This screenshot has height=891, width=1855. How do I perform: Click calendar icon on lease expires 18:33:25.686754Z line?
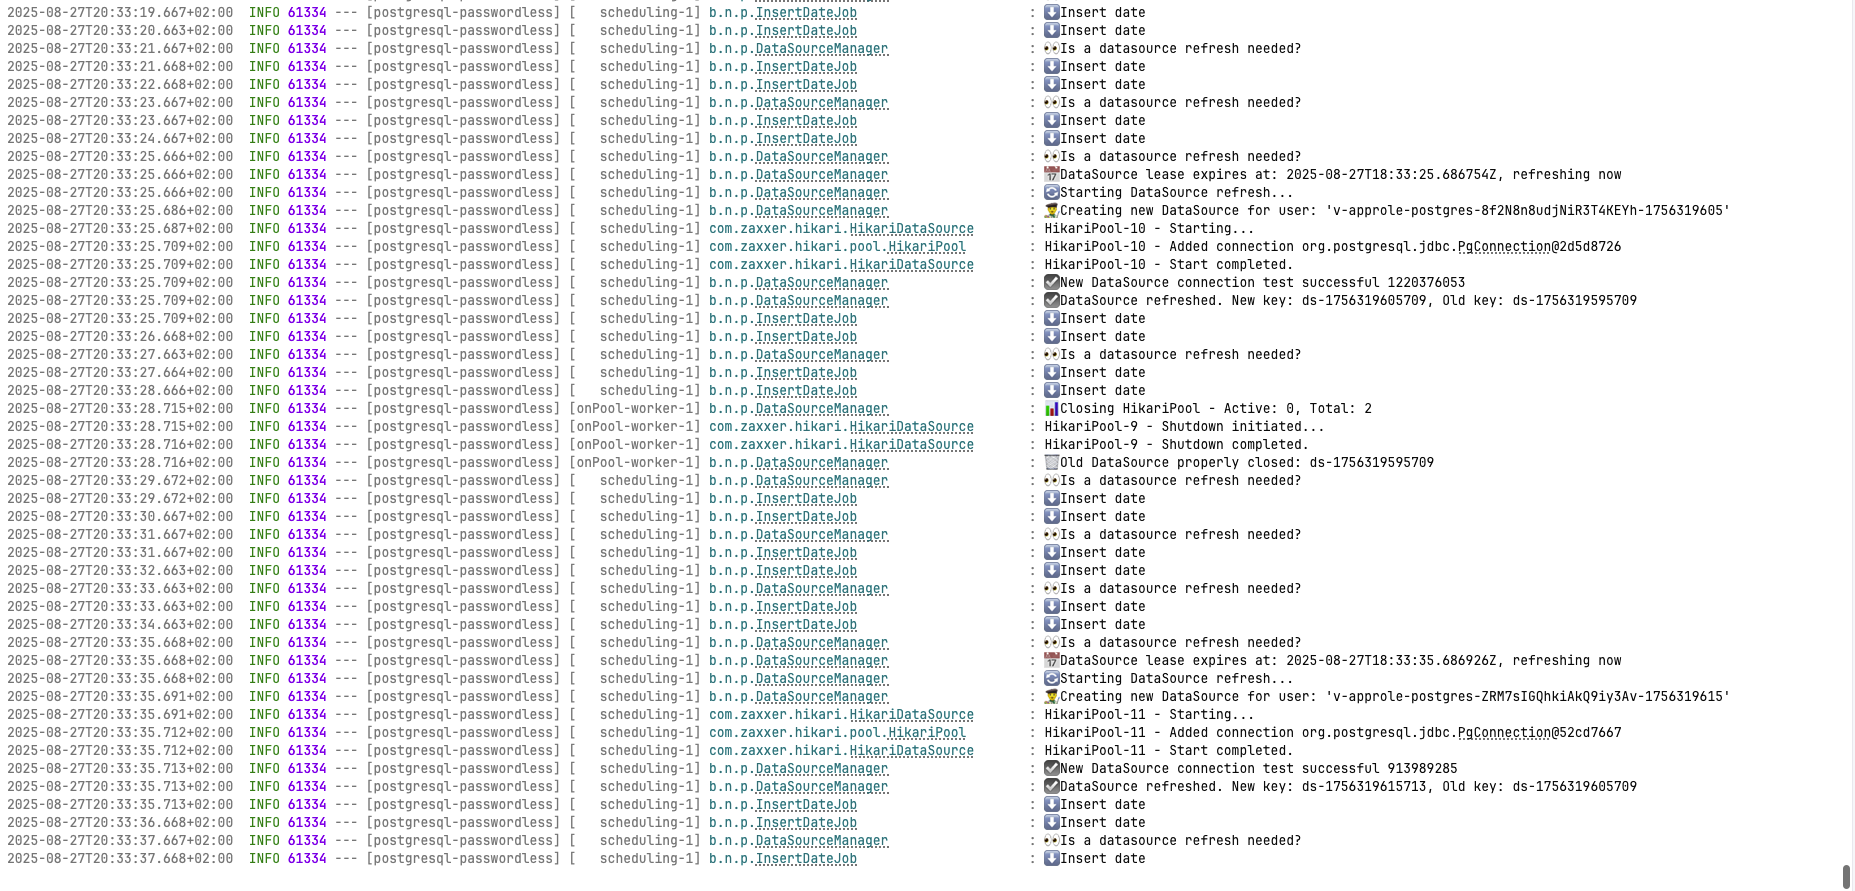click(1051, 174)
